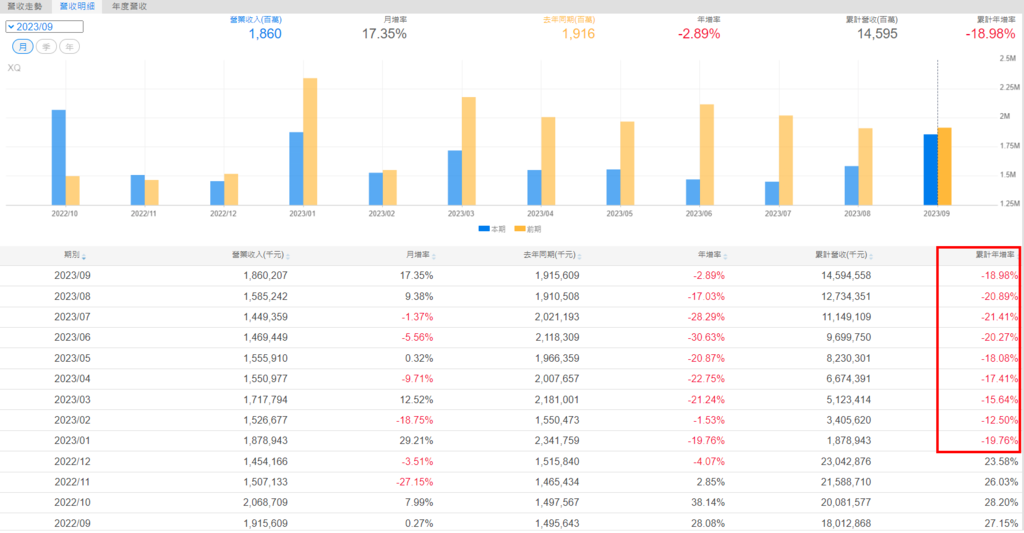
Task: Click revenue value 1,860,207 in table
Action: click(265, 276)
